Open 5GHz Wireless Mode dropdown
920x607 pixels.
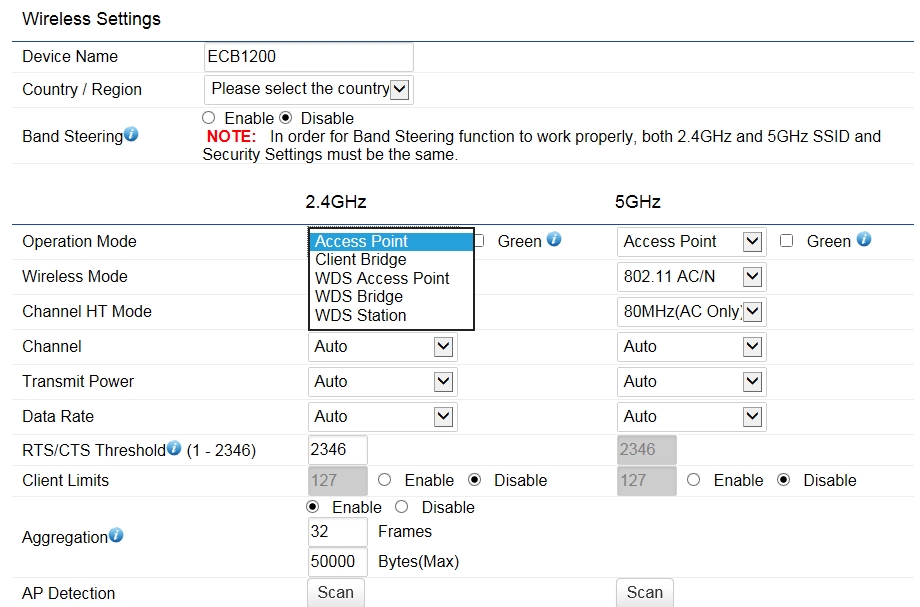[x=691, y=276]
